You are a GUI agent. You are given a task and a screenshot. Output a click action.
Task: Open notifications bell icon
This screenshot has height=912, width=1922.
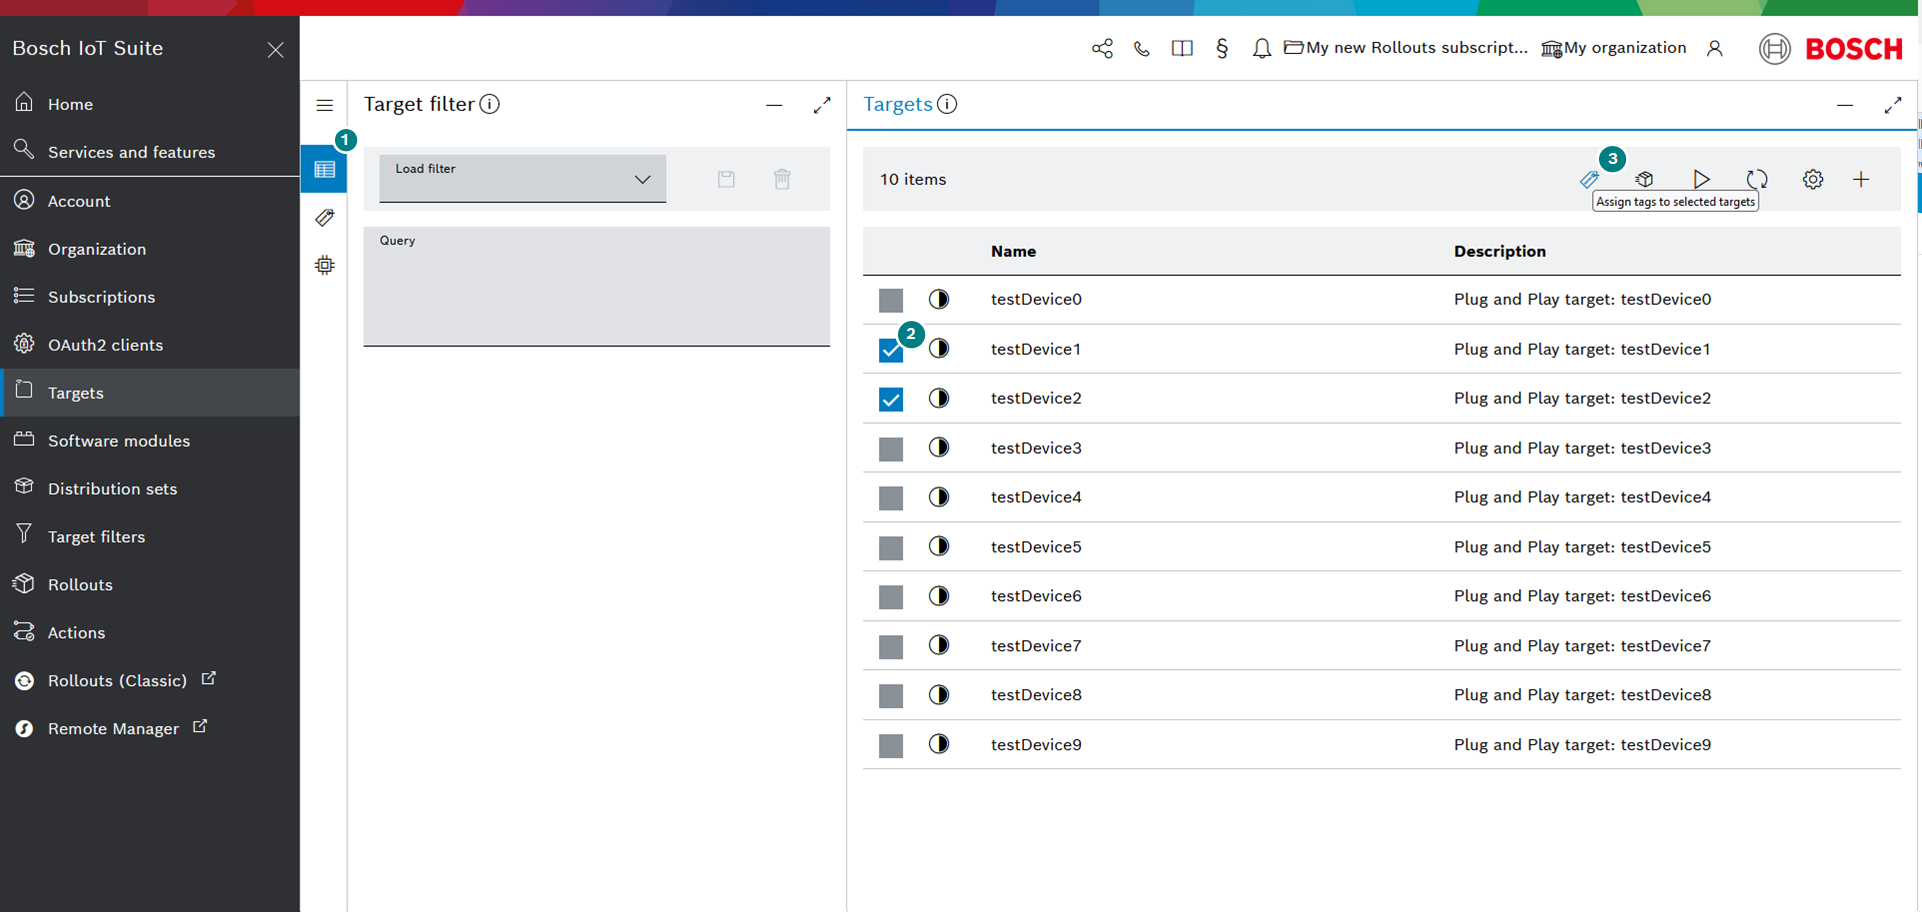coord(1261,49)
